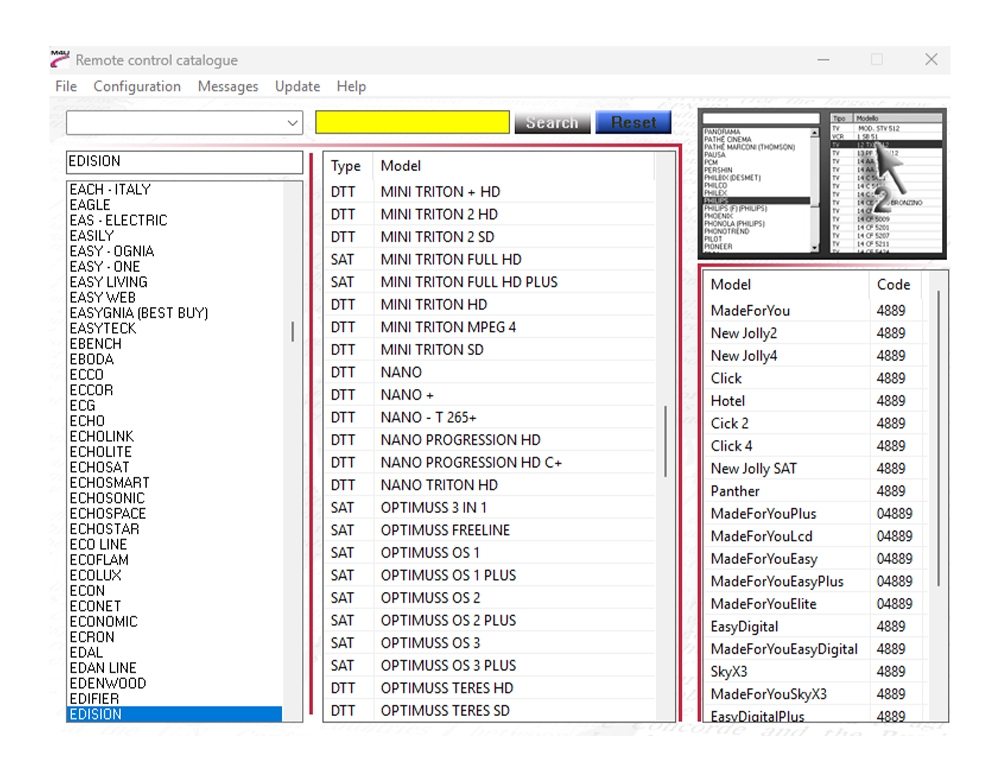
Task: Click the app logo icon in title bar
Action: click(60, 59)
